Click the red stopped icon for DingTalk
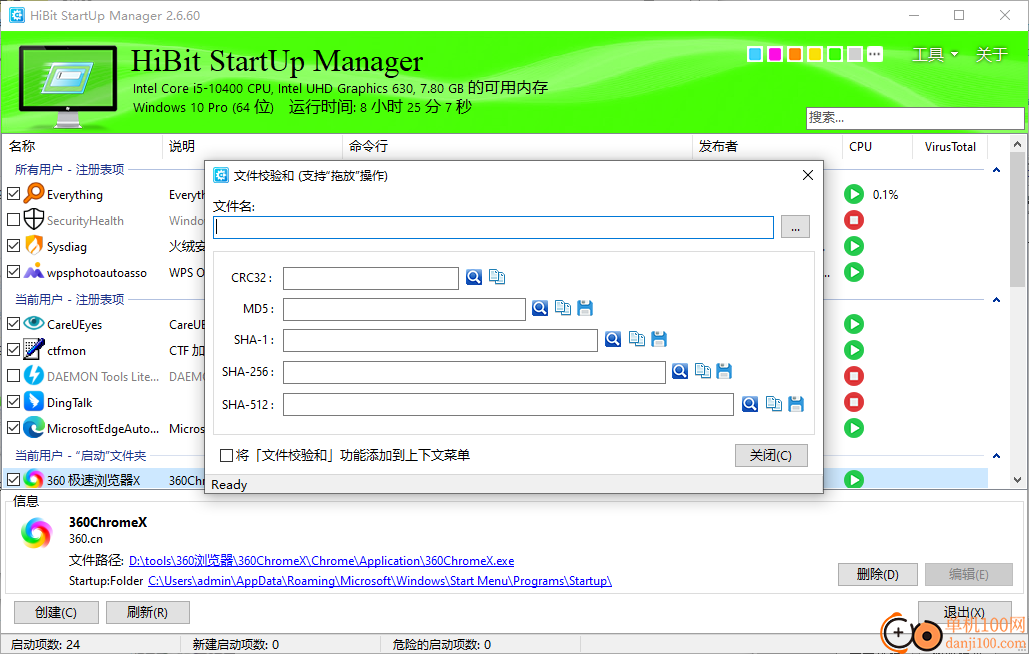Image resolution: width=1029 pixels, height=654 pixels. (x=854, y=402)
